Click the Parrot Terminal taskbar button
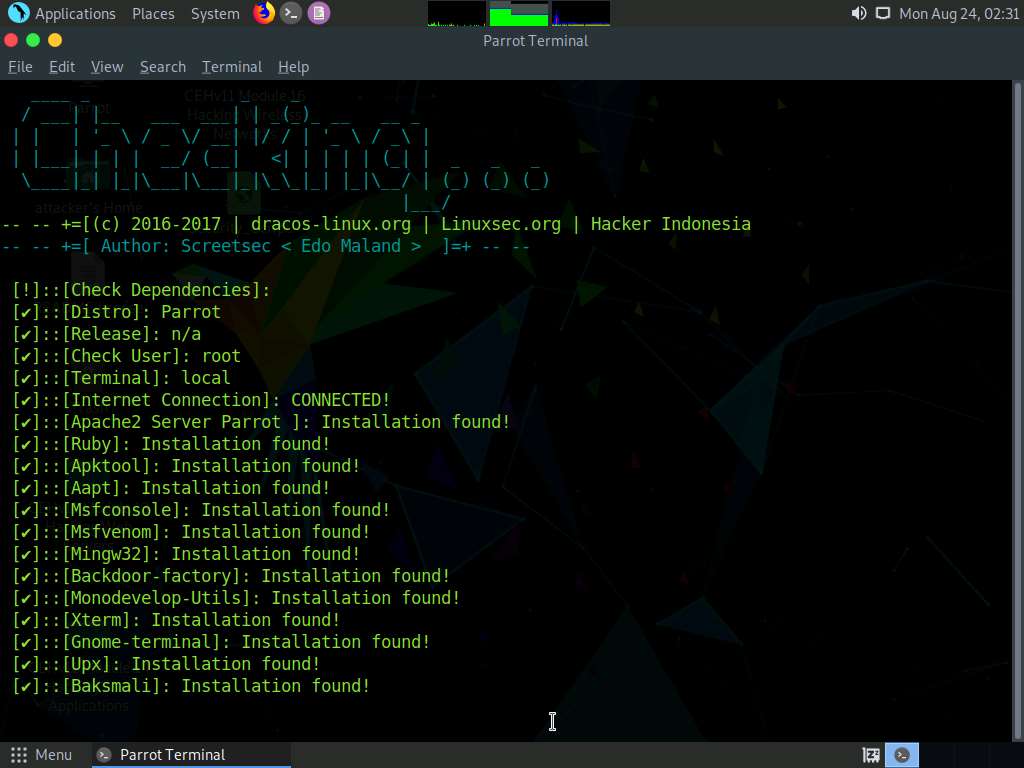The image size is (1024, 768). [x=190, y=755]
